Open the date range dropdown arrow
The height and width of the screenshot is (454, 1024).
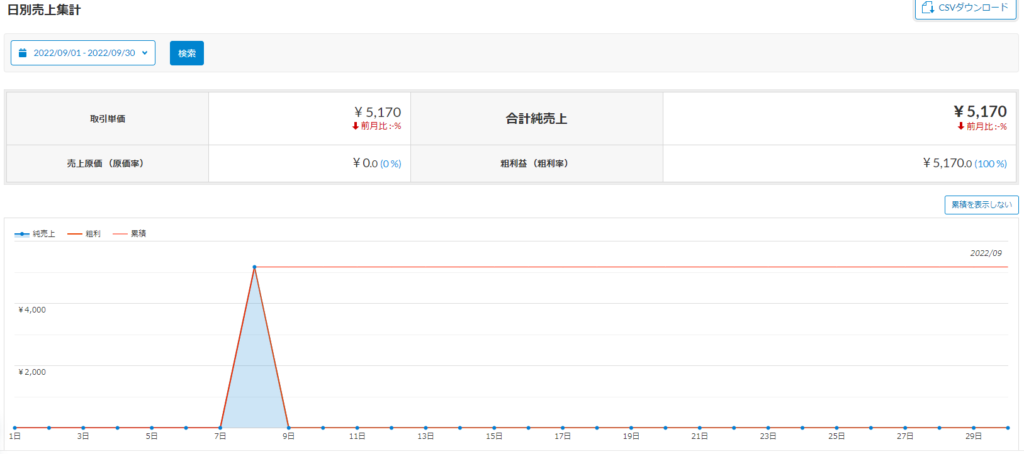click(x=145, y=52)
